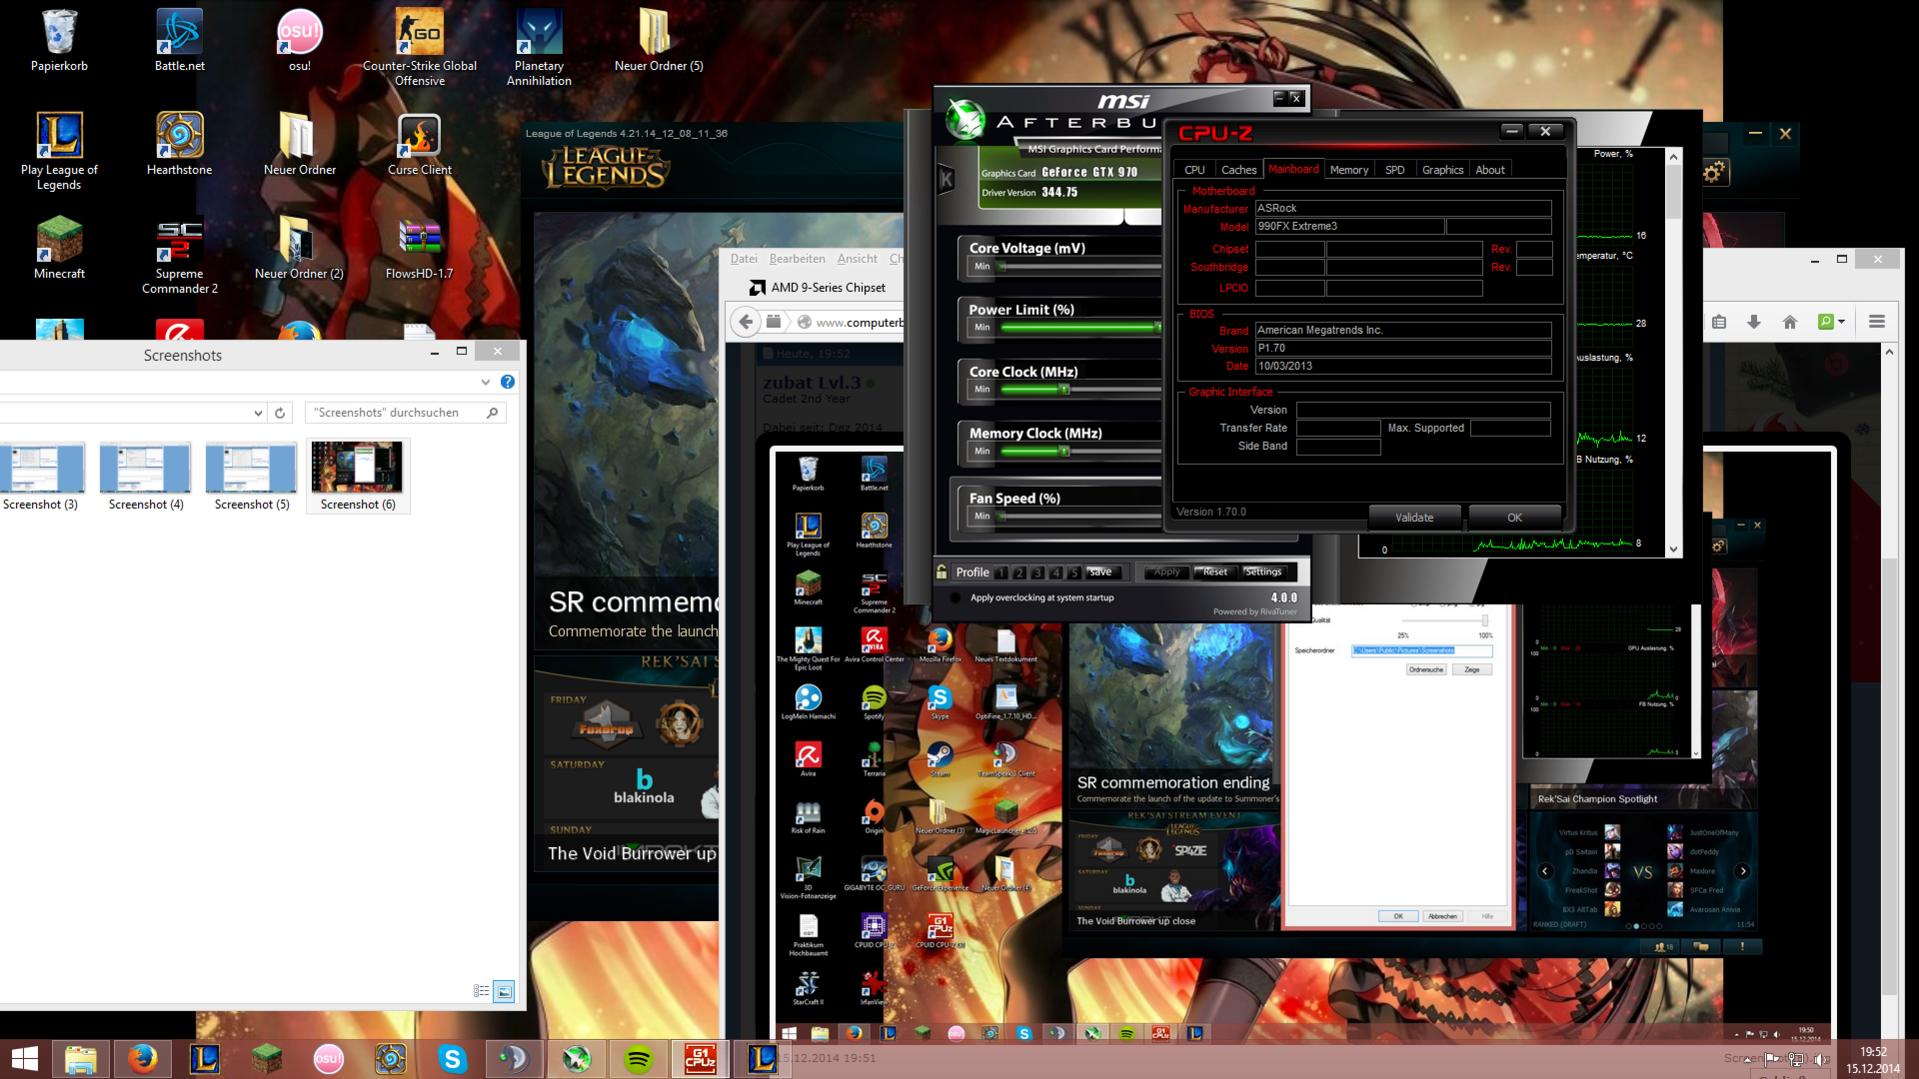Screen dimensions: 1919x1079
Task: Toggle apply overclocking at system startup
Action: tap(955, 598)
